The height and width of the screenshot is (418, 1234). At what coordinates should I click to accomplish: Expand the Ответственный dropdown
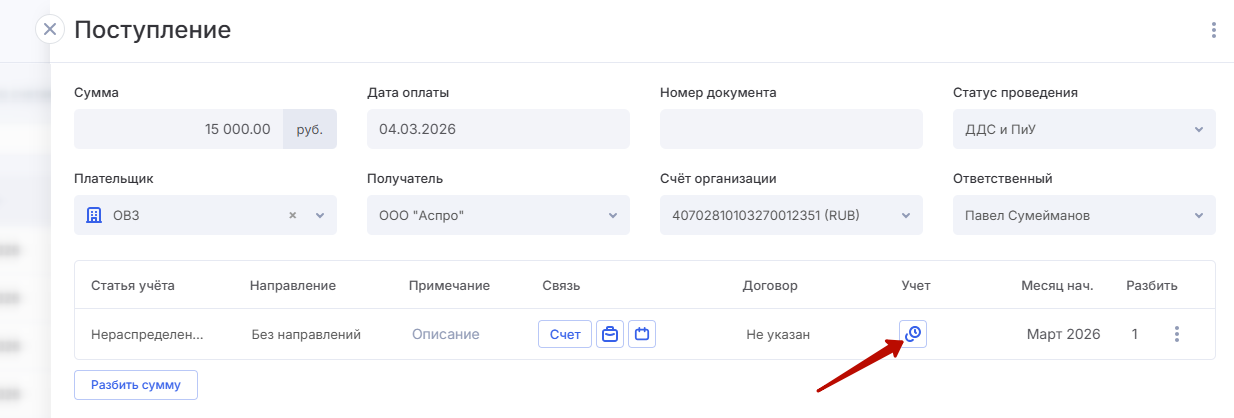tap(1198, 215)
